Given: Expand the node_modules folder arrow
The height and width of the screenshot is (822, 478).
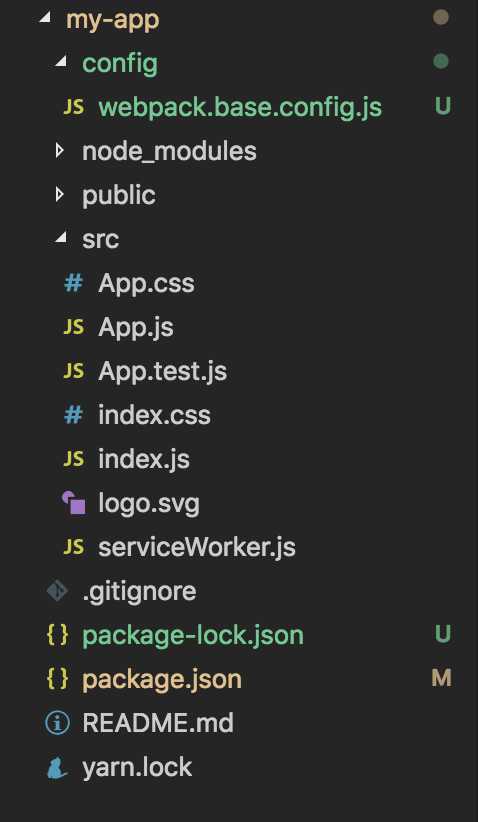Looking at the screenshot, I should (60, 151).
